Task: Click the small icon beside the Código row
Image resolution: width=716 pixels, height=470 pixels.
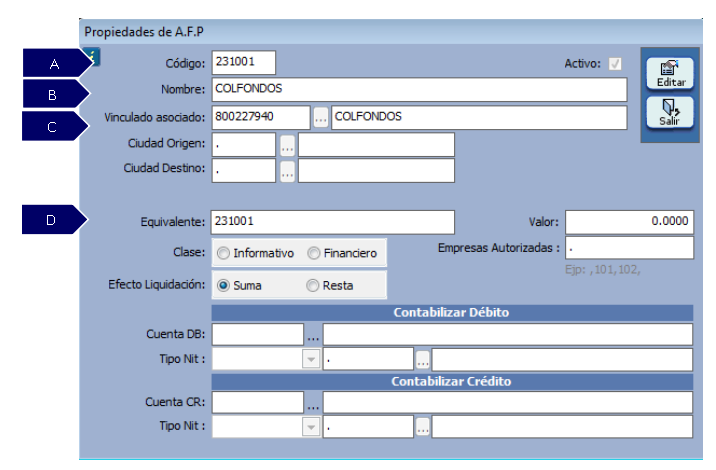Action: (x=93, y=57)
